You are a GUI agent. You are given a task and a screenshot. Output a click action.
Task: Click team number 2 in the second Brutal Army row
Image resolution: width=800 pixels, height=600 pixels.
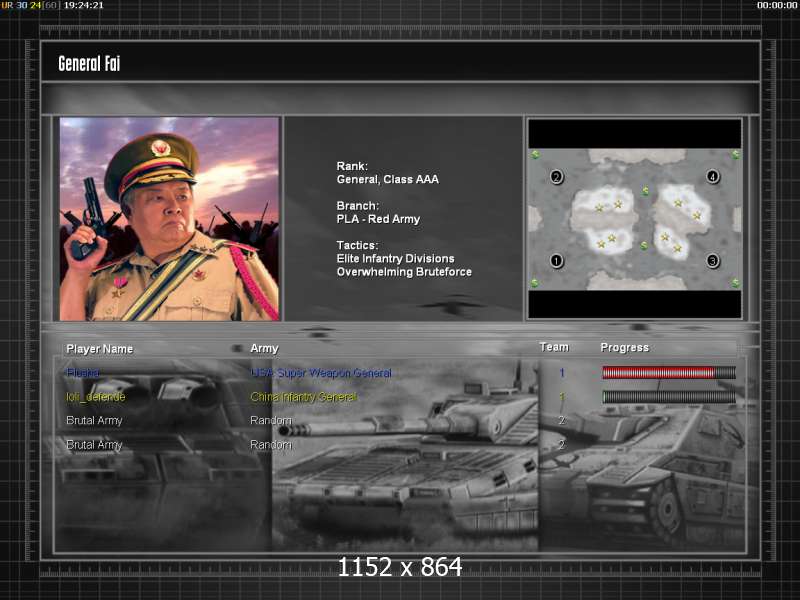point(562,444)
